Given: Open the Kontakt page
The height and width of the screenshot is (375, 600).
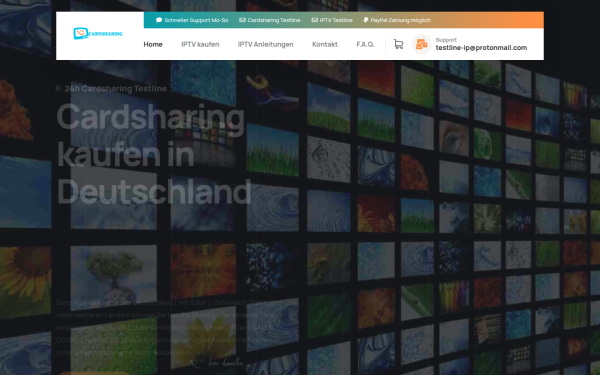Looking at the screenshot, I should 325,44.
